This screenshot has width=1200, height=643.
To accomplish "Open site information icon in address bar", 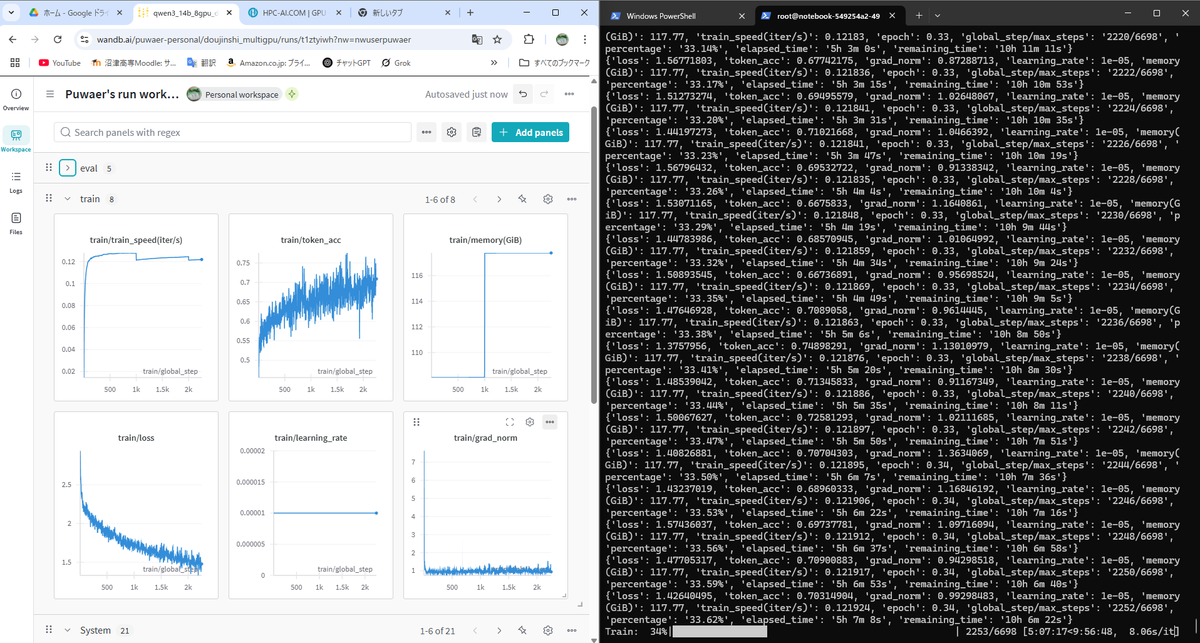I will pyautogui.click(x=87, y=39).
